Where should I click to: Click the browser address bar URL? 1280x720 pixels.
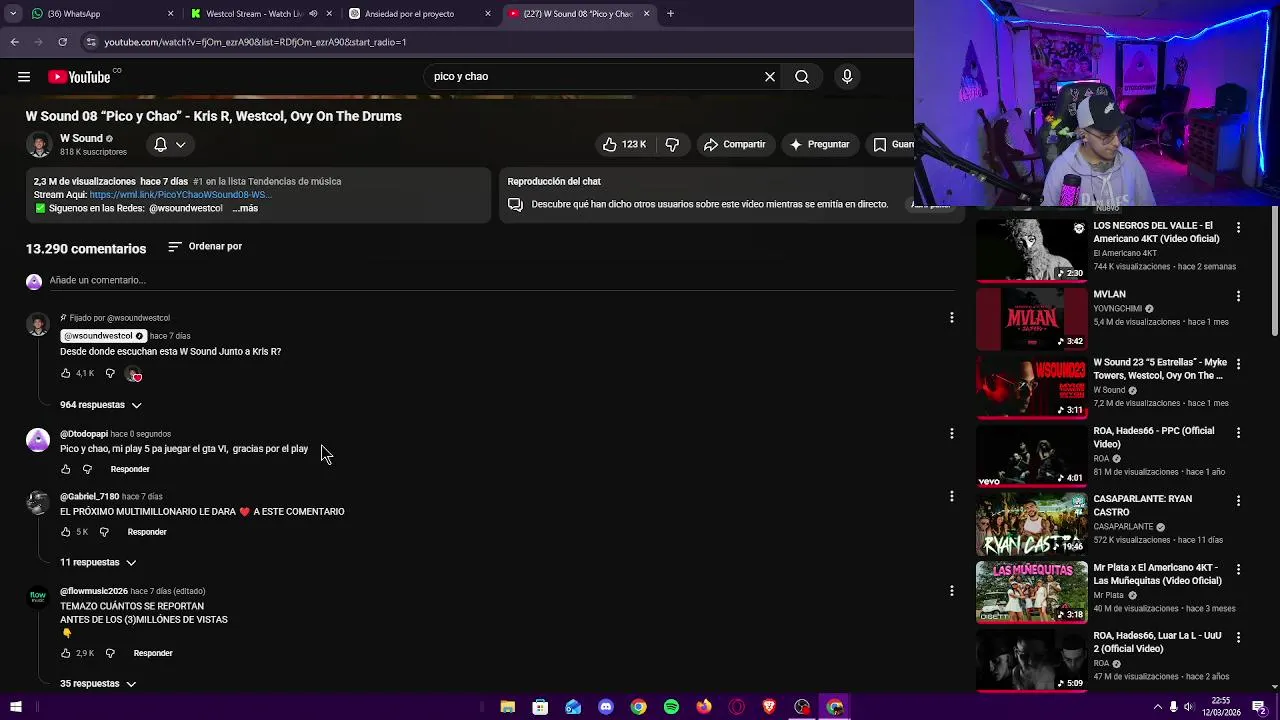tap(255, 42)
